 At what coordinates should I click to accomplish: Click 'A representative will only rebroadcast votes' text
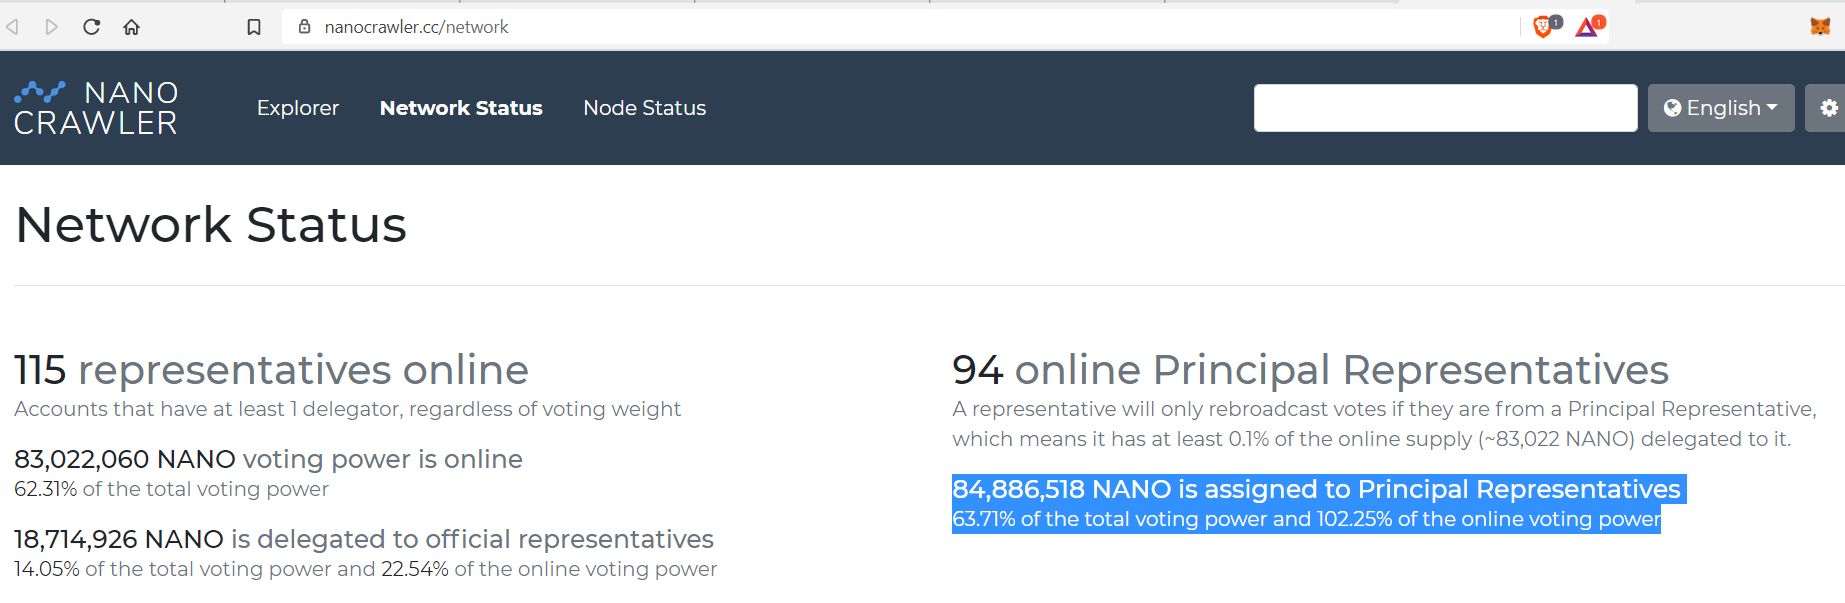click(1384, 424)
